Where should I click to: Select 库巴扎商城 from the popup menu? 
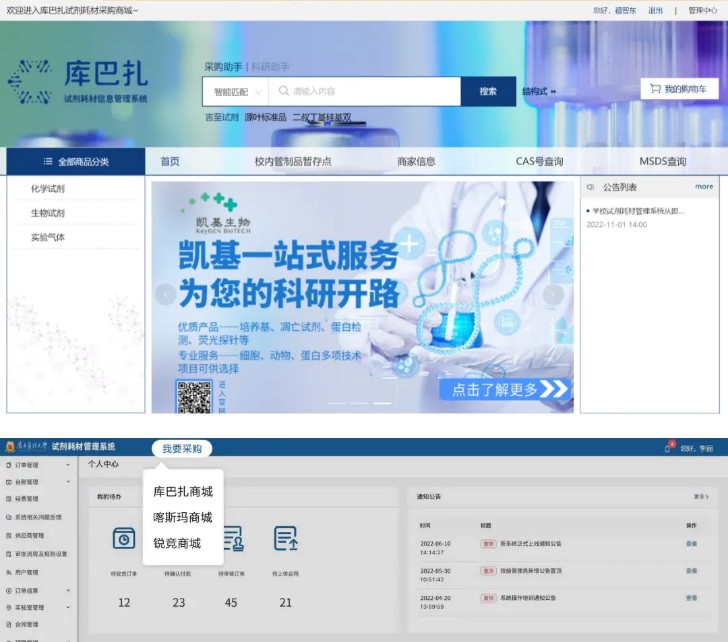click(x=183, y=492)
